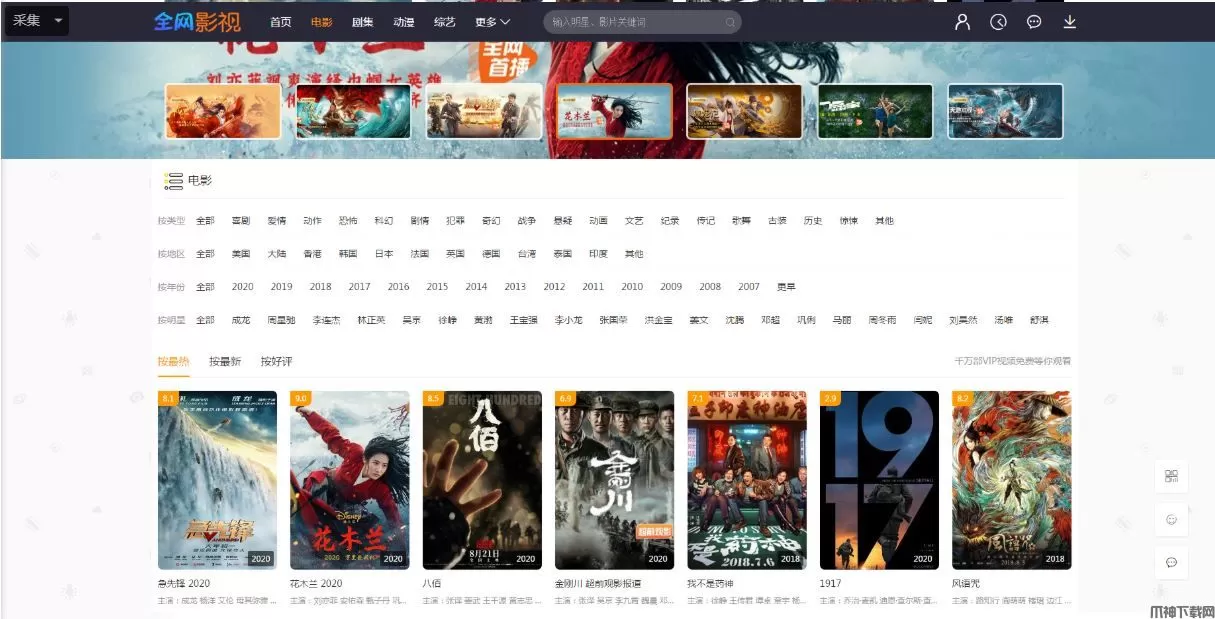Click the chat bubble icon on right sidebar
Image resolution: width=1215 pixels, height=619 pixels.
click(1171, 562)
